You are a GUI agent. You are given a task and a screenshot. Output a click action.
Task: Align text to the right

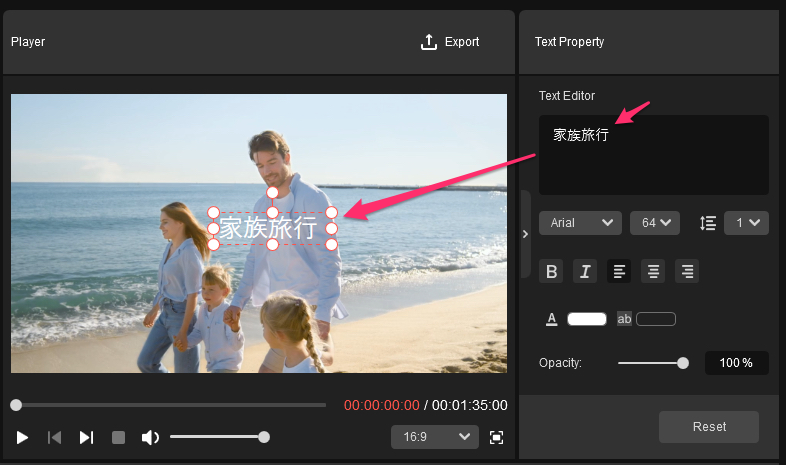[686, 271]
